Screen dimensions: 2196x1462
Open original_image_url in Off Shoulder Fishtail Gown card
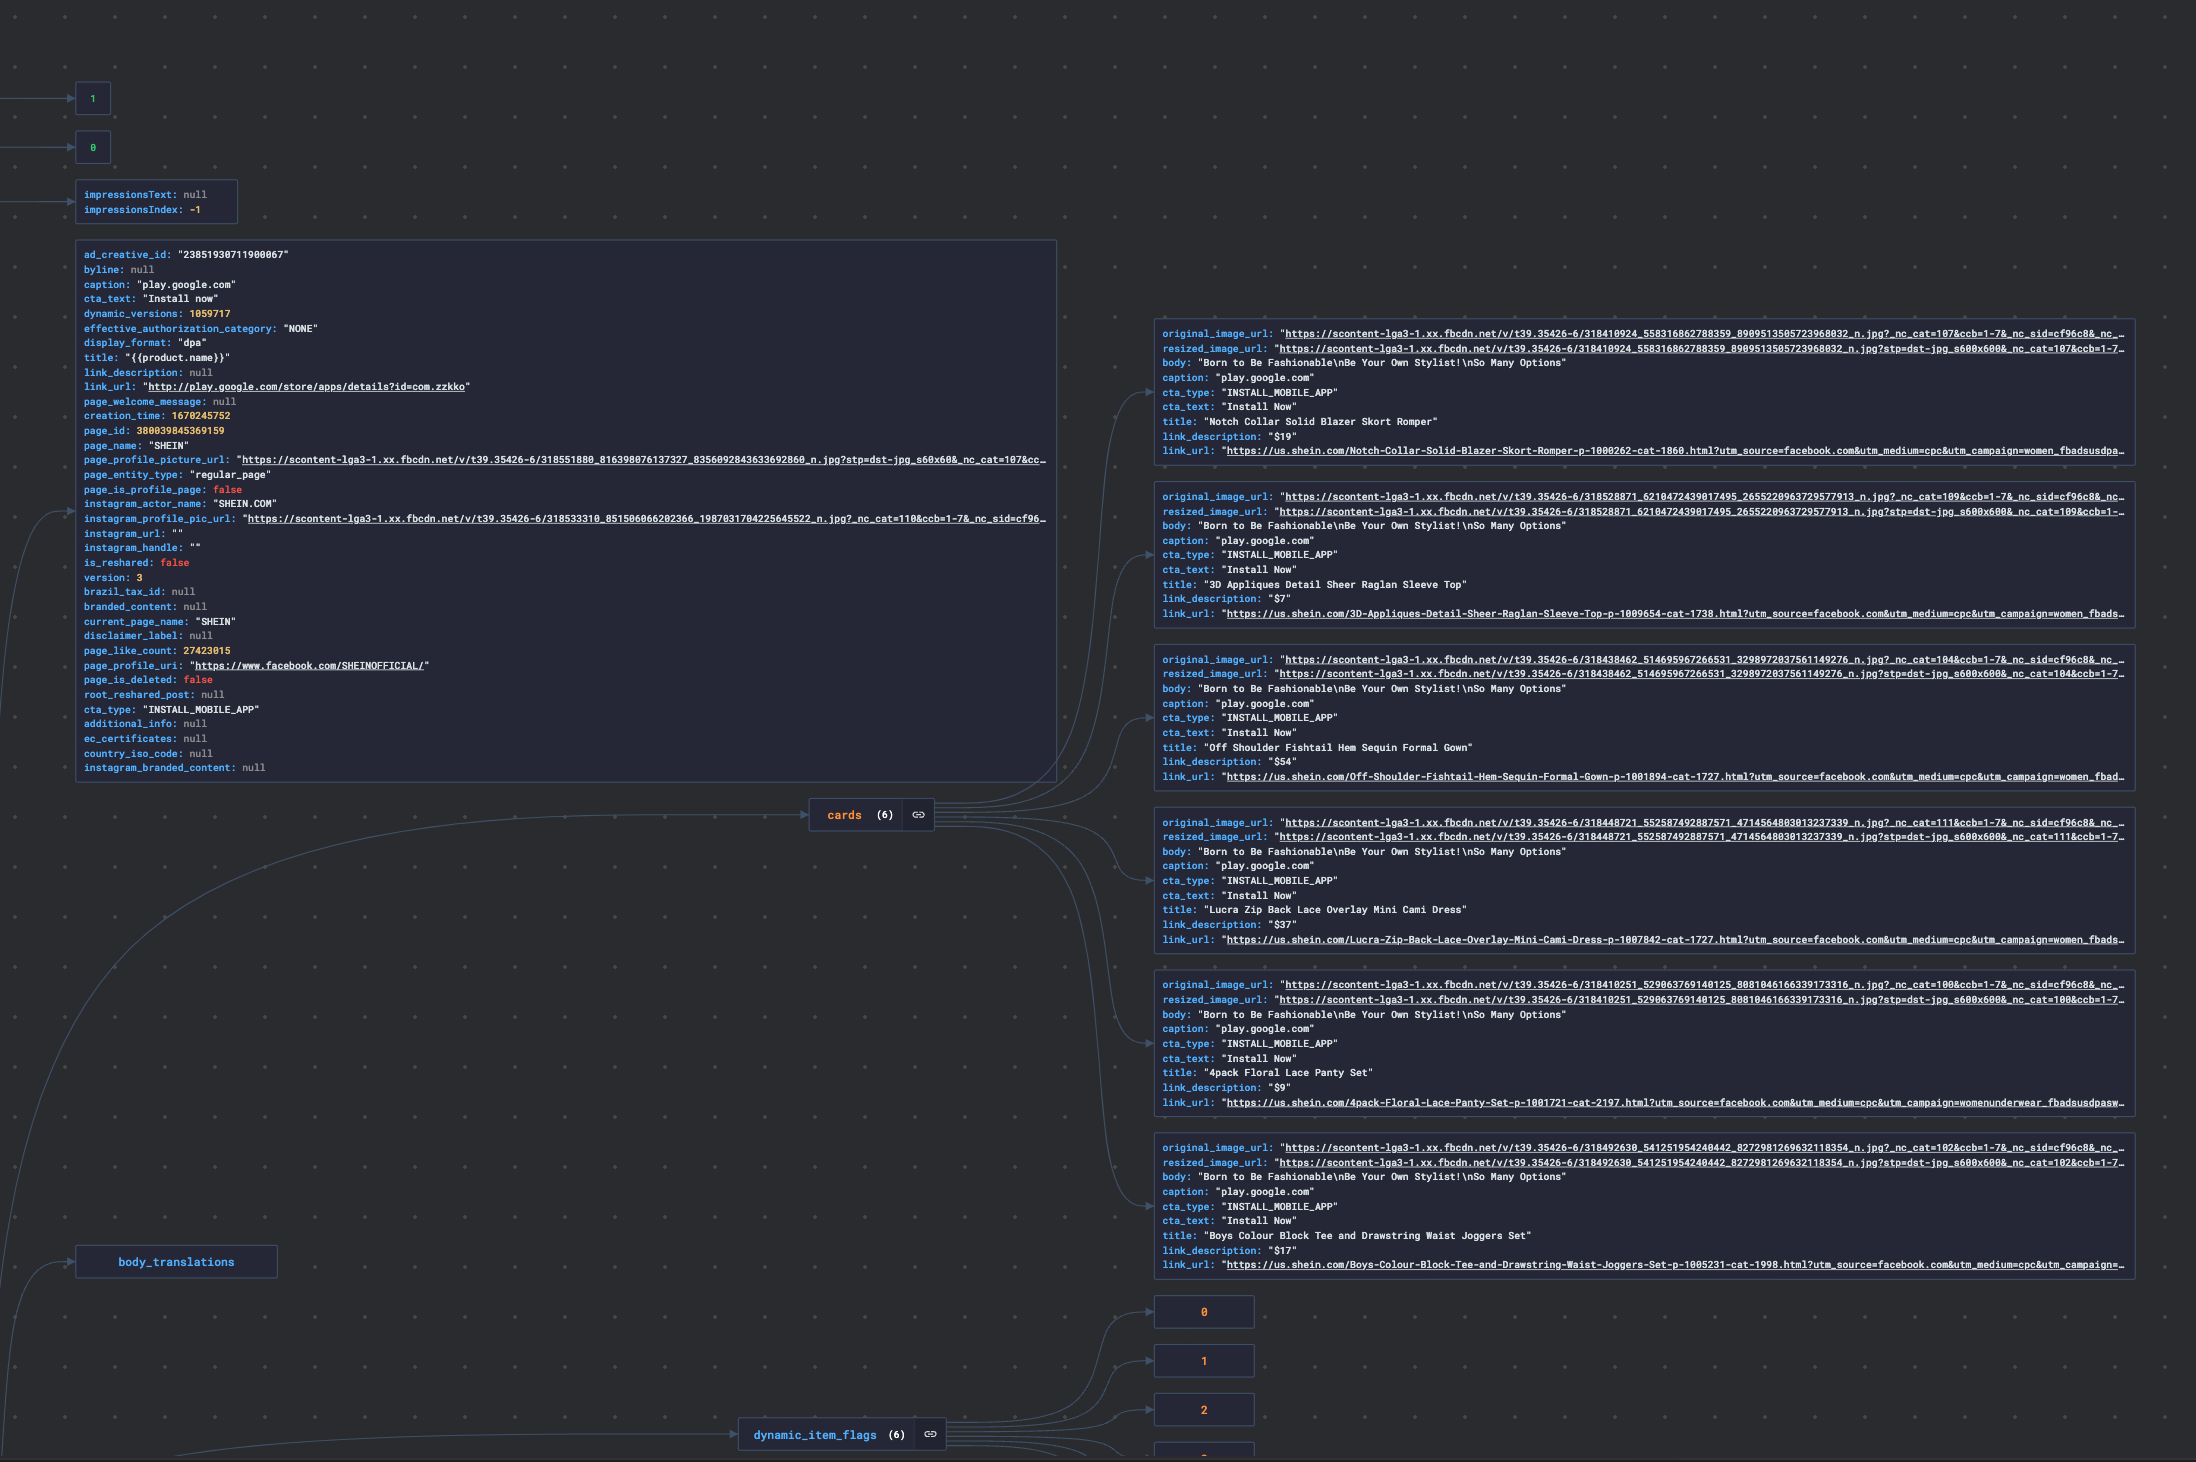tap(1700, 659)
